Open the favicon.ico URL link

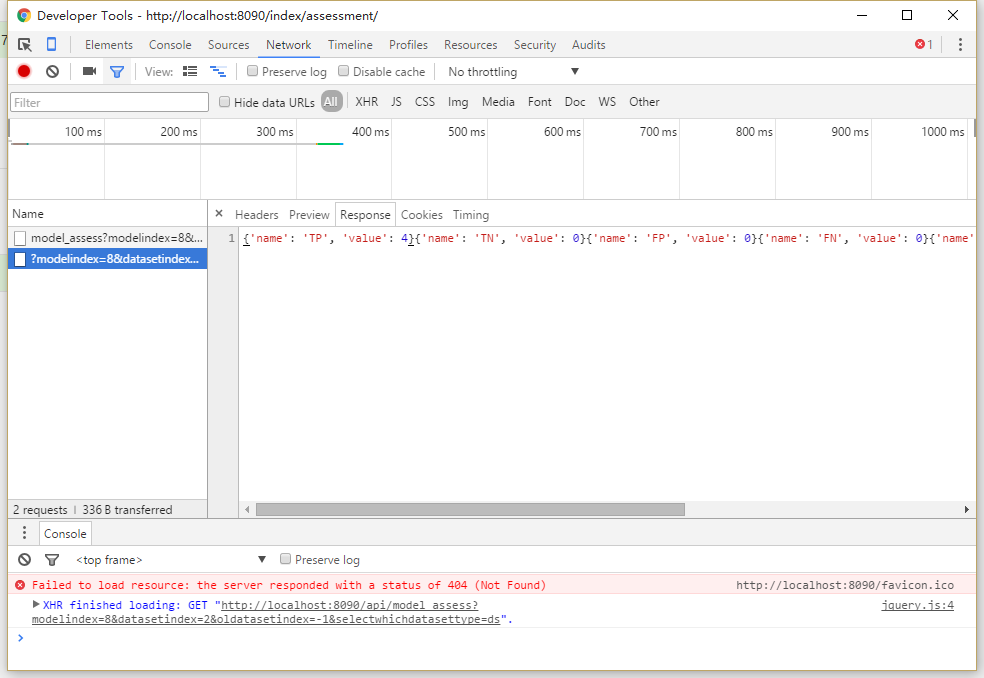tap(845, 585)
